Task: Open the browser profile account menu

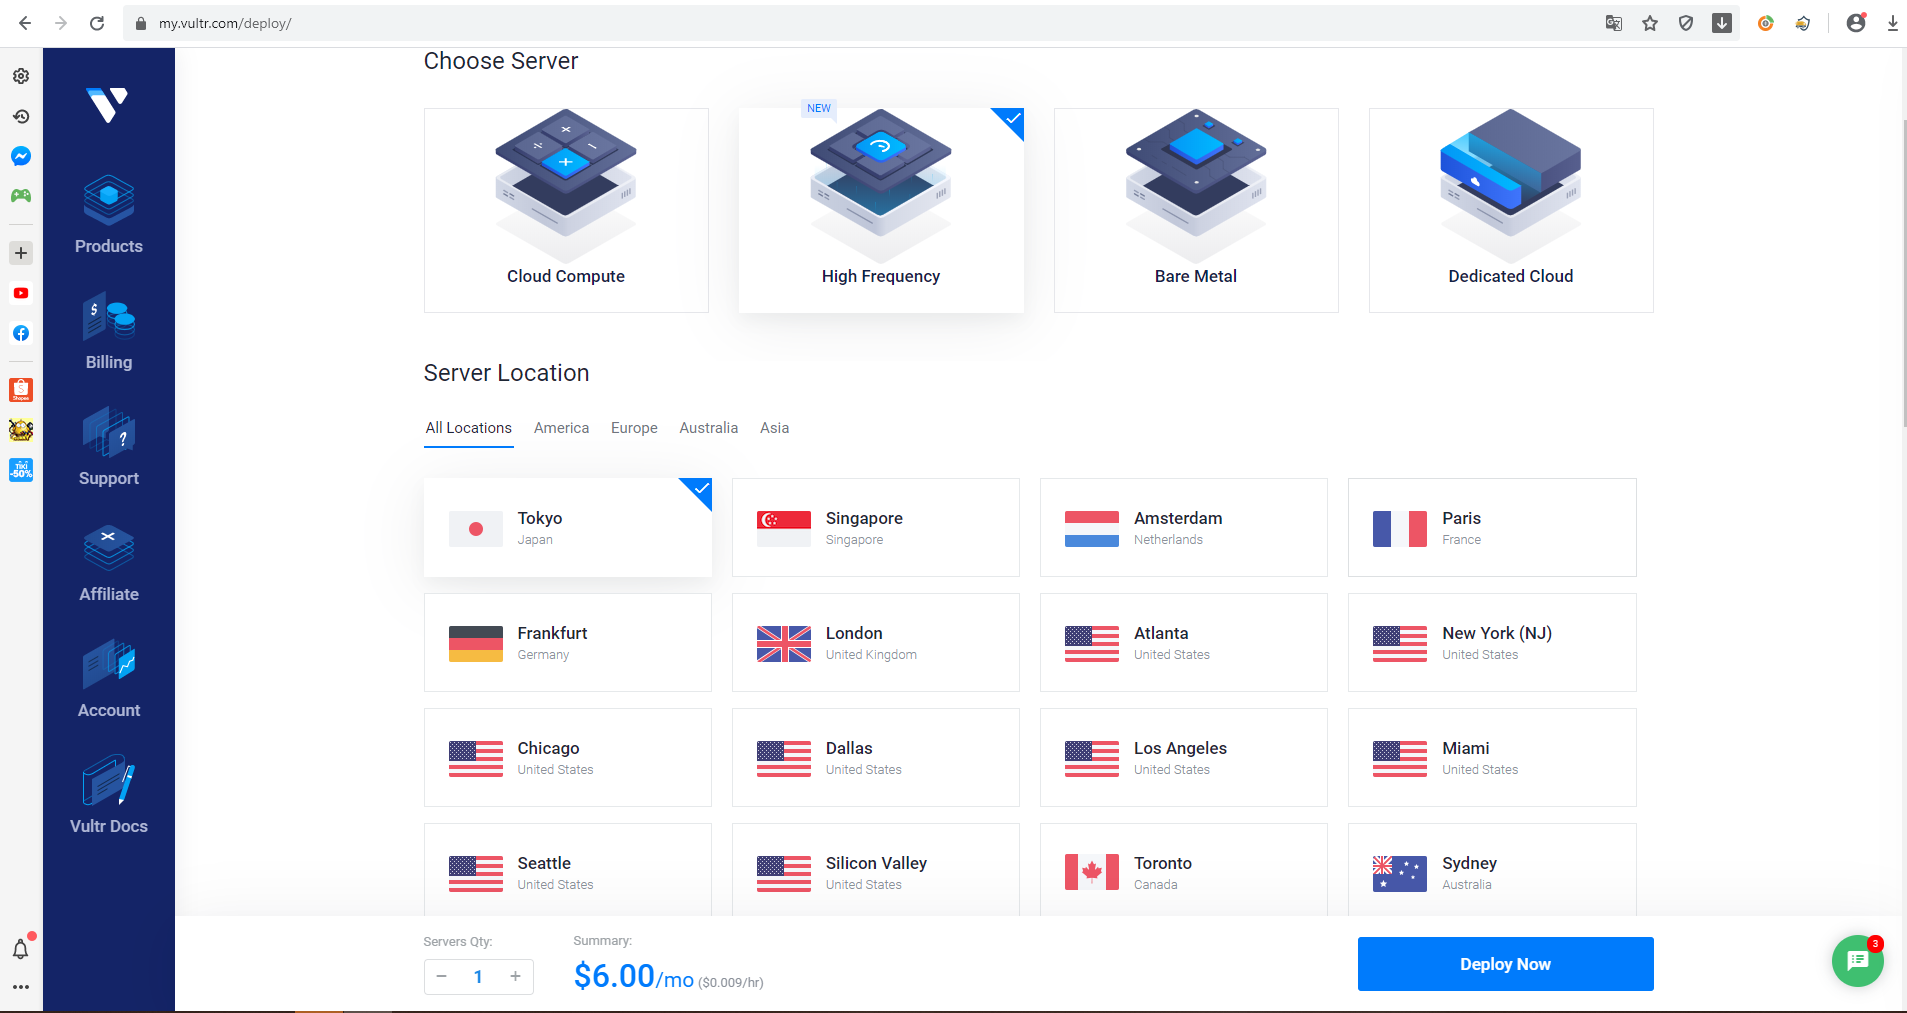Action: tap(1857, 22)
